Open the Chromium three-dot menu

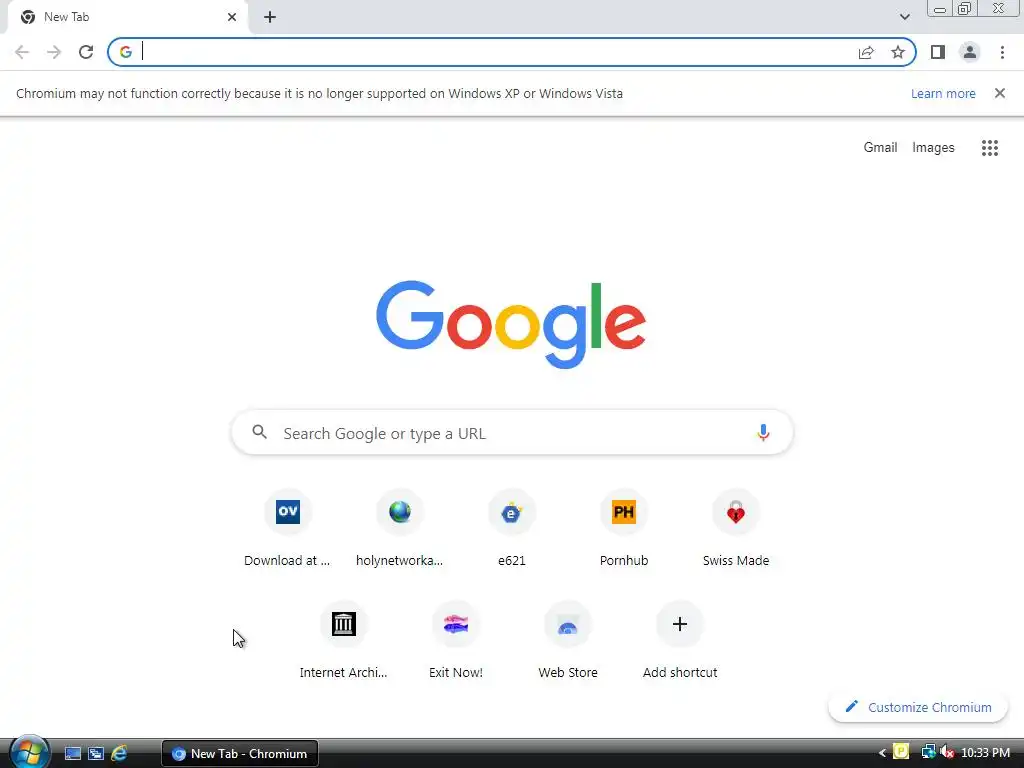(x=1002, y=52)
